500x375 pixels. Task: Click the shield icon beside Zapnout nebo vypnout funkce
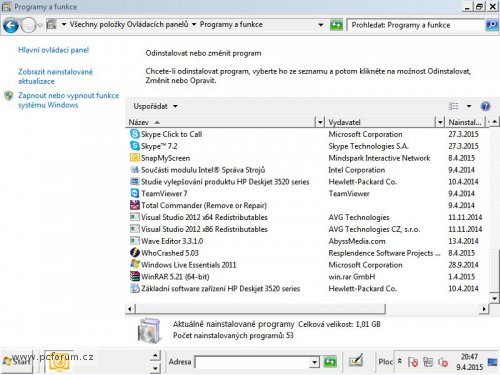coord(9,96)
